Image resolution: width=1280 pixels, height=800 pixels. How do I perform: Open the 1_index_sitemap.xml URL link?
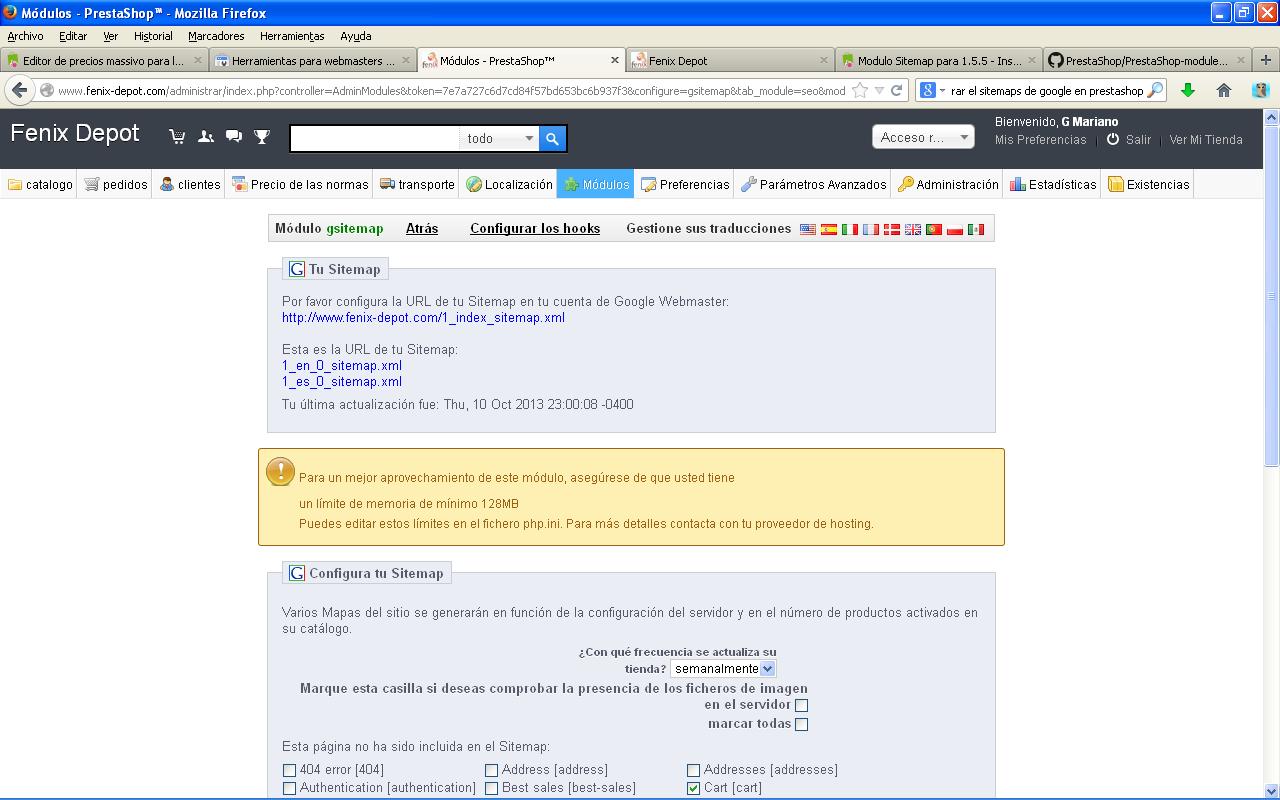point(423,318)
